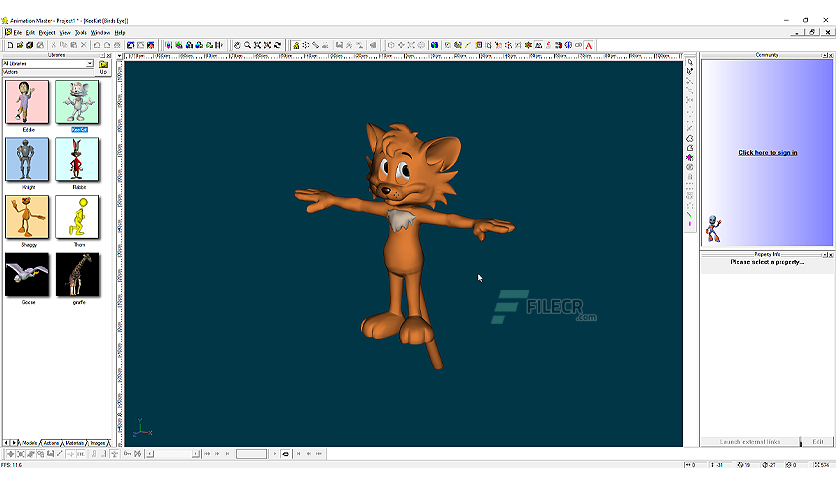
Task: Select the Eddie model thumbnail
Action: (27, 102)
